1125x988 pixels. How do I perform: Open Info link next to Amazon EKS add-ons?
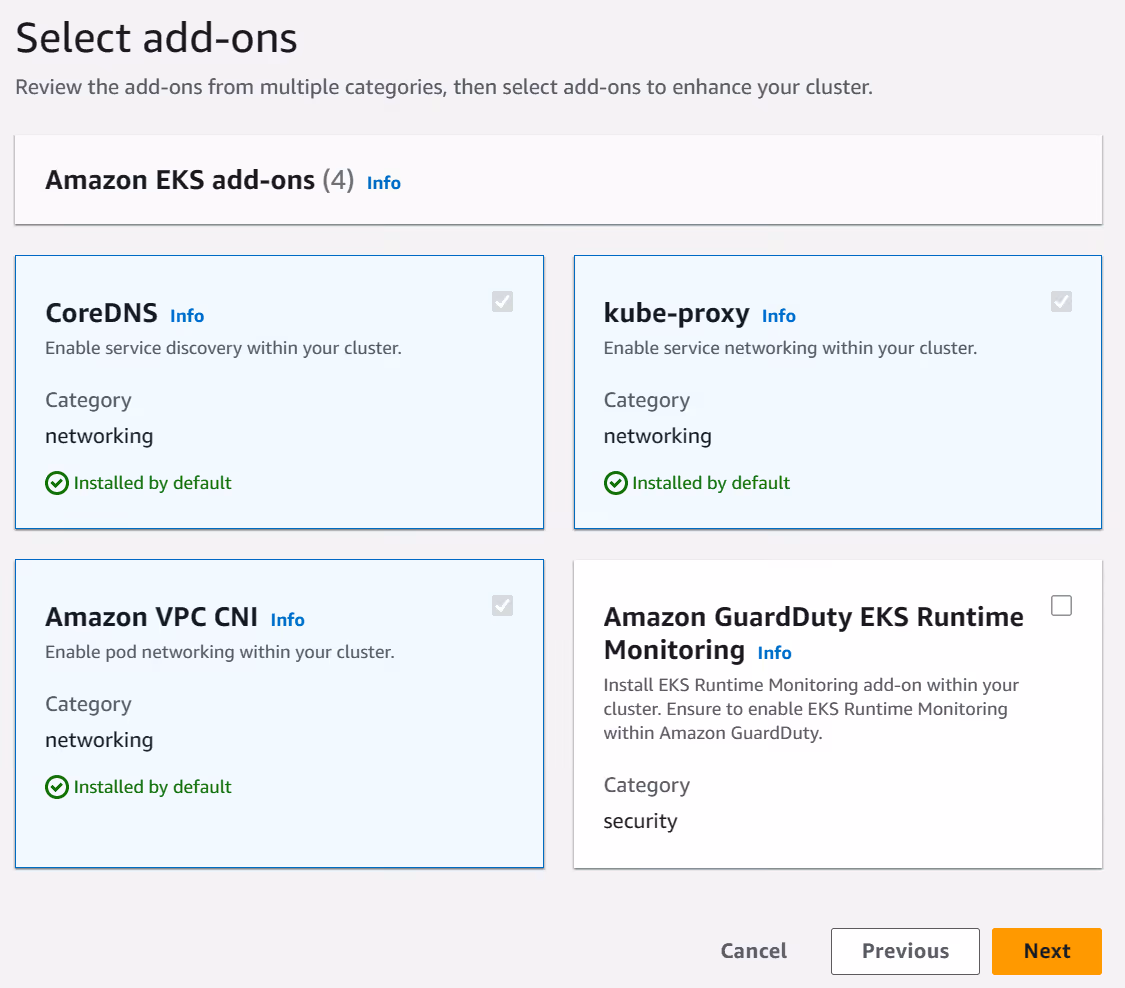pos(384,183)
